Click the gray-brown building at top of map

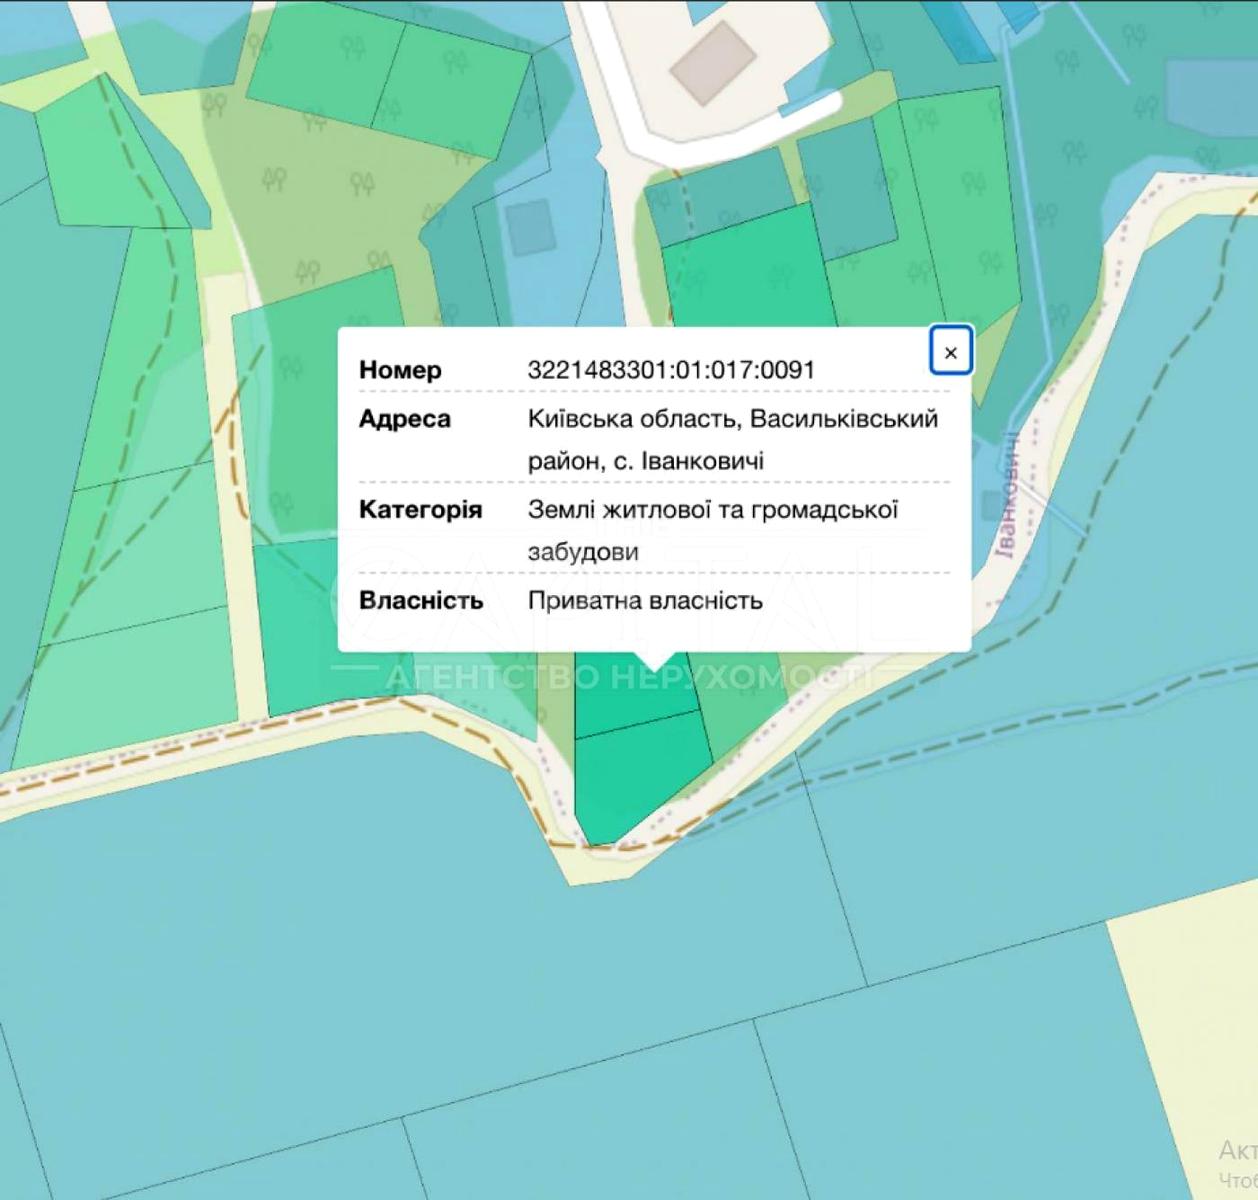click(712, 60)
